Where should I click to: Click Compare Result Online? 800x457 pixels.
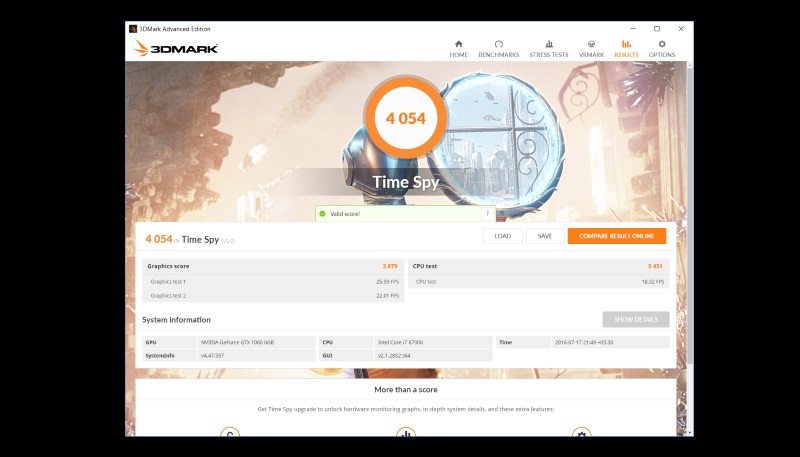(617, 236)
